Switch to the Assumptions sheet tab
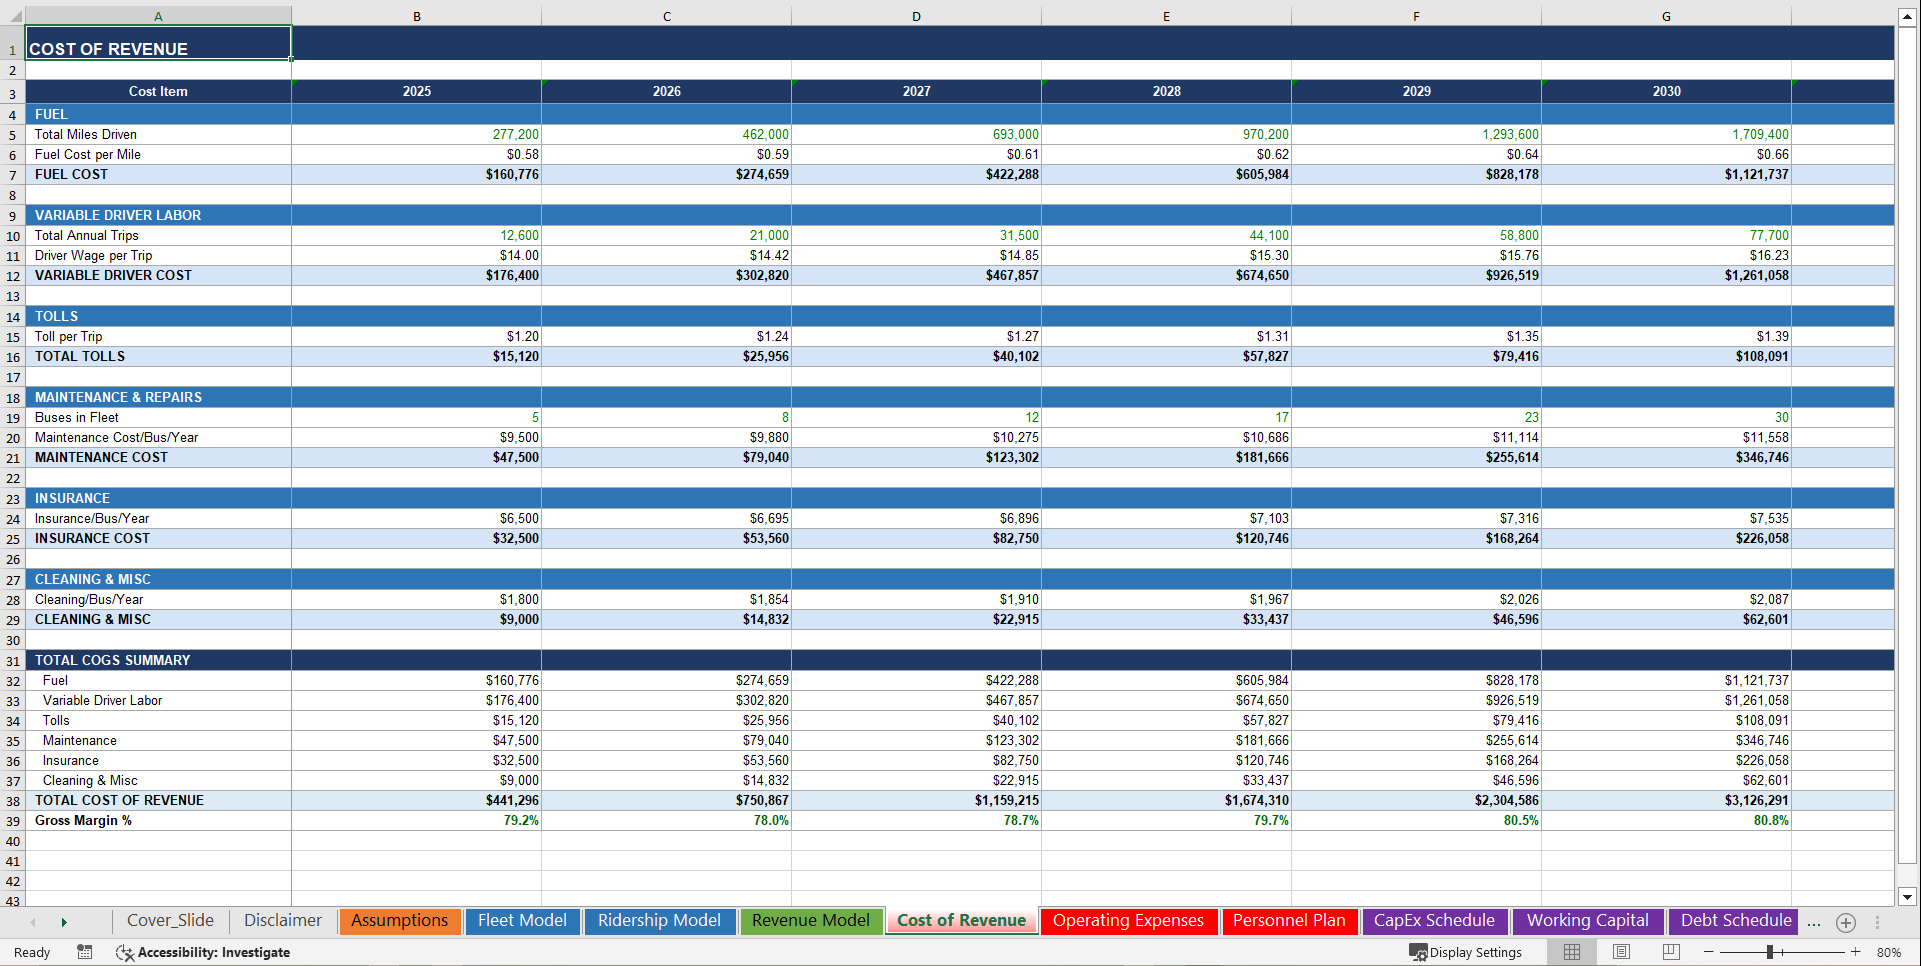Viewport: 1921px width, 966px height. [399, 921]
